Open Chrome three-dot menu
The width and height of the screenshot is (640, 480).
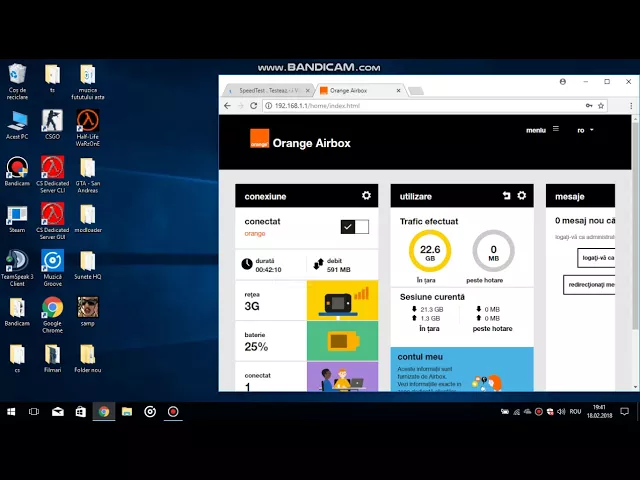tap(631, 106)
